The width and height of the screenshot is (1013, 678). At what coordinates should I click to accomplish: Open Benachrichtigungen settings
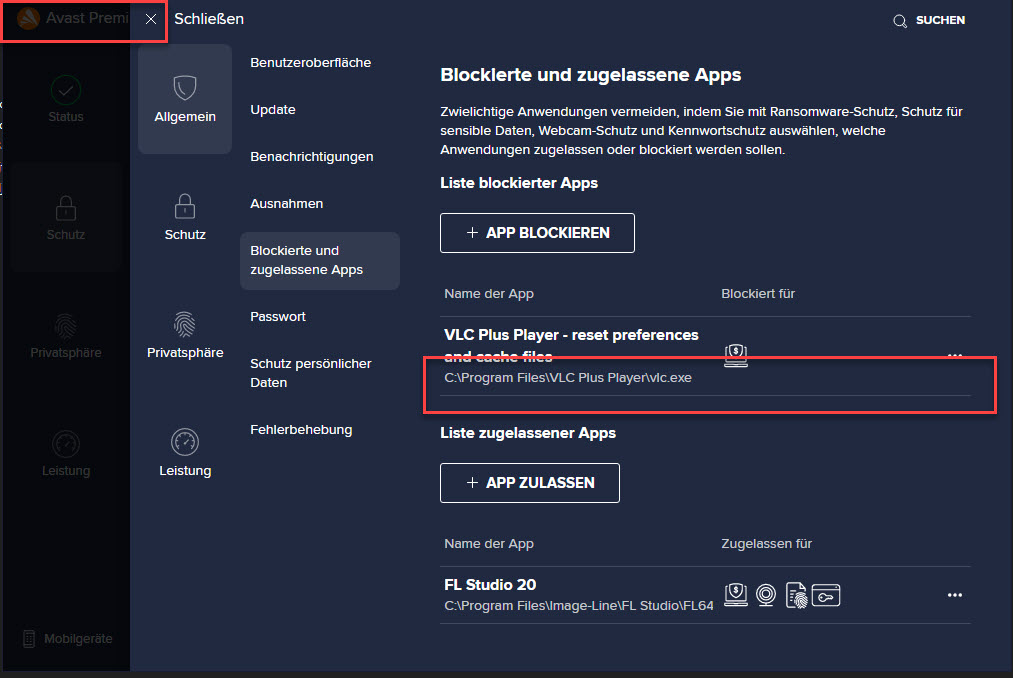tap(311, 156)
